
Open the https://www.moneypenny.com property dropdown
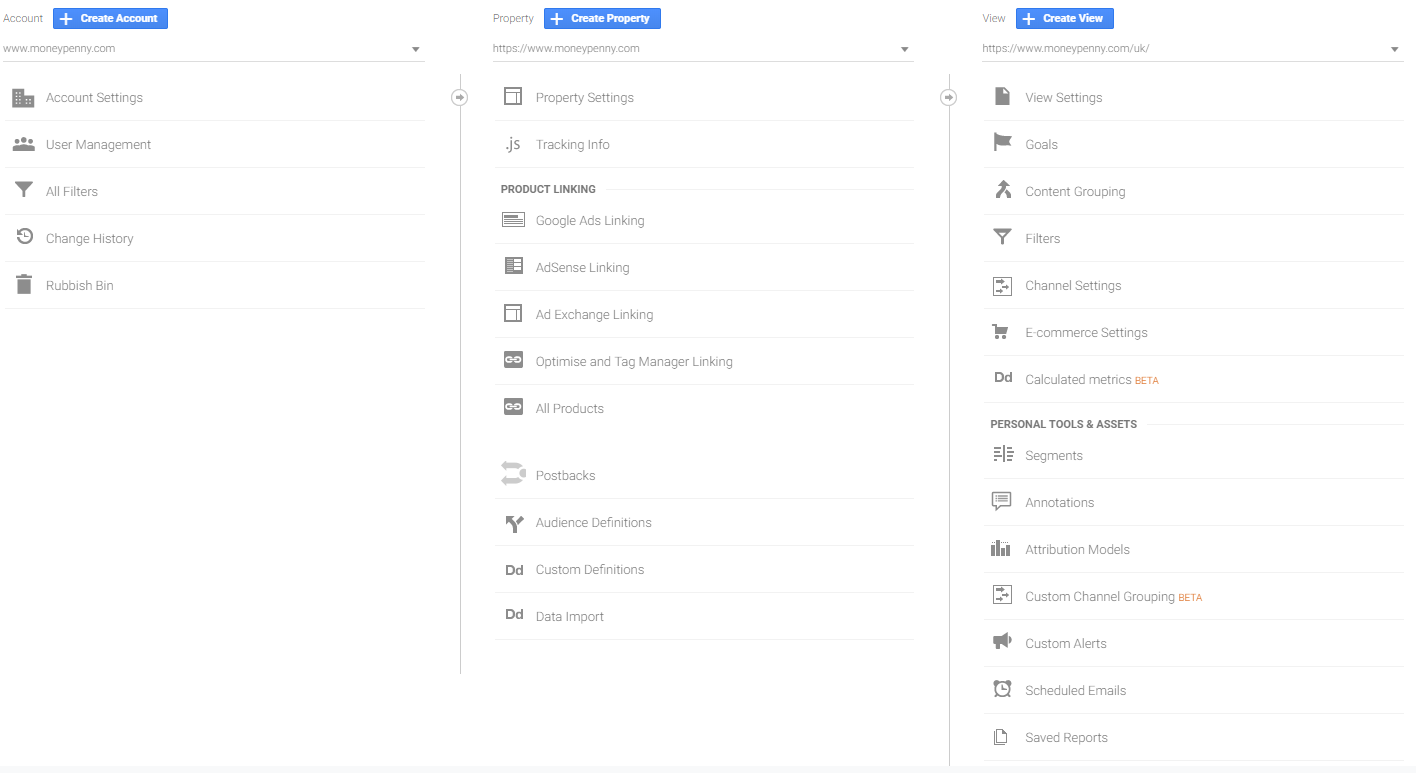[x=703, y=48]
